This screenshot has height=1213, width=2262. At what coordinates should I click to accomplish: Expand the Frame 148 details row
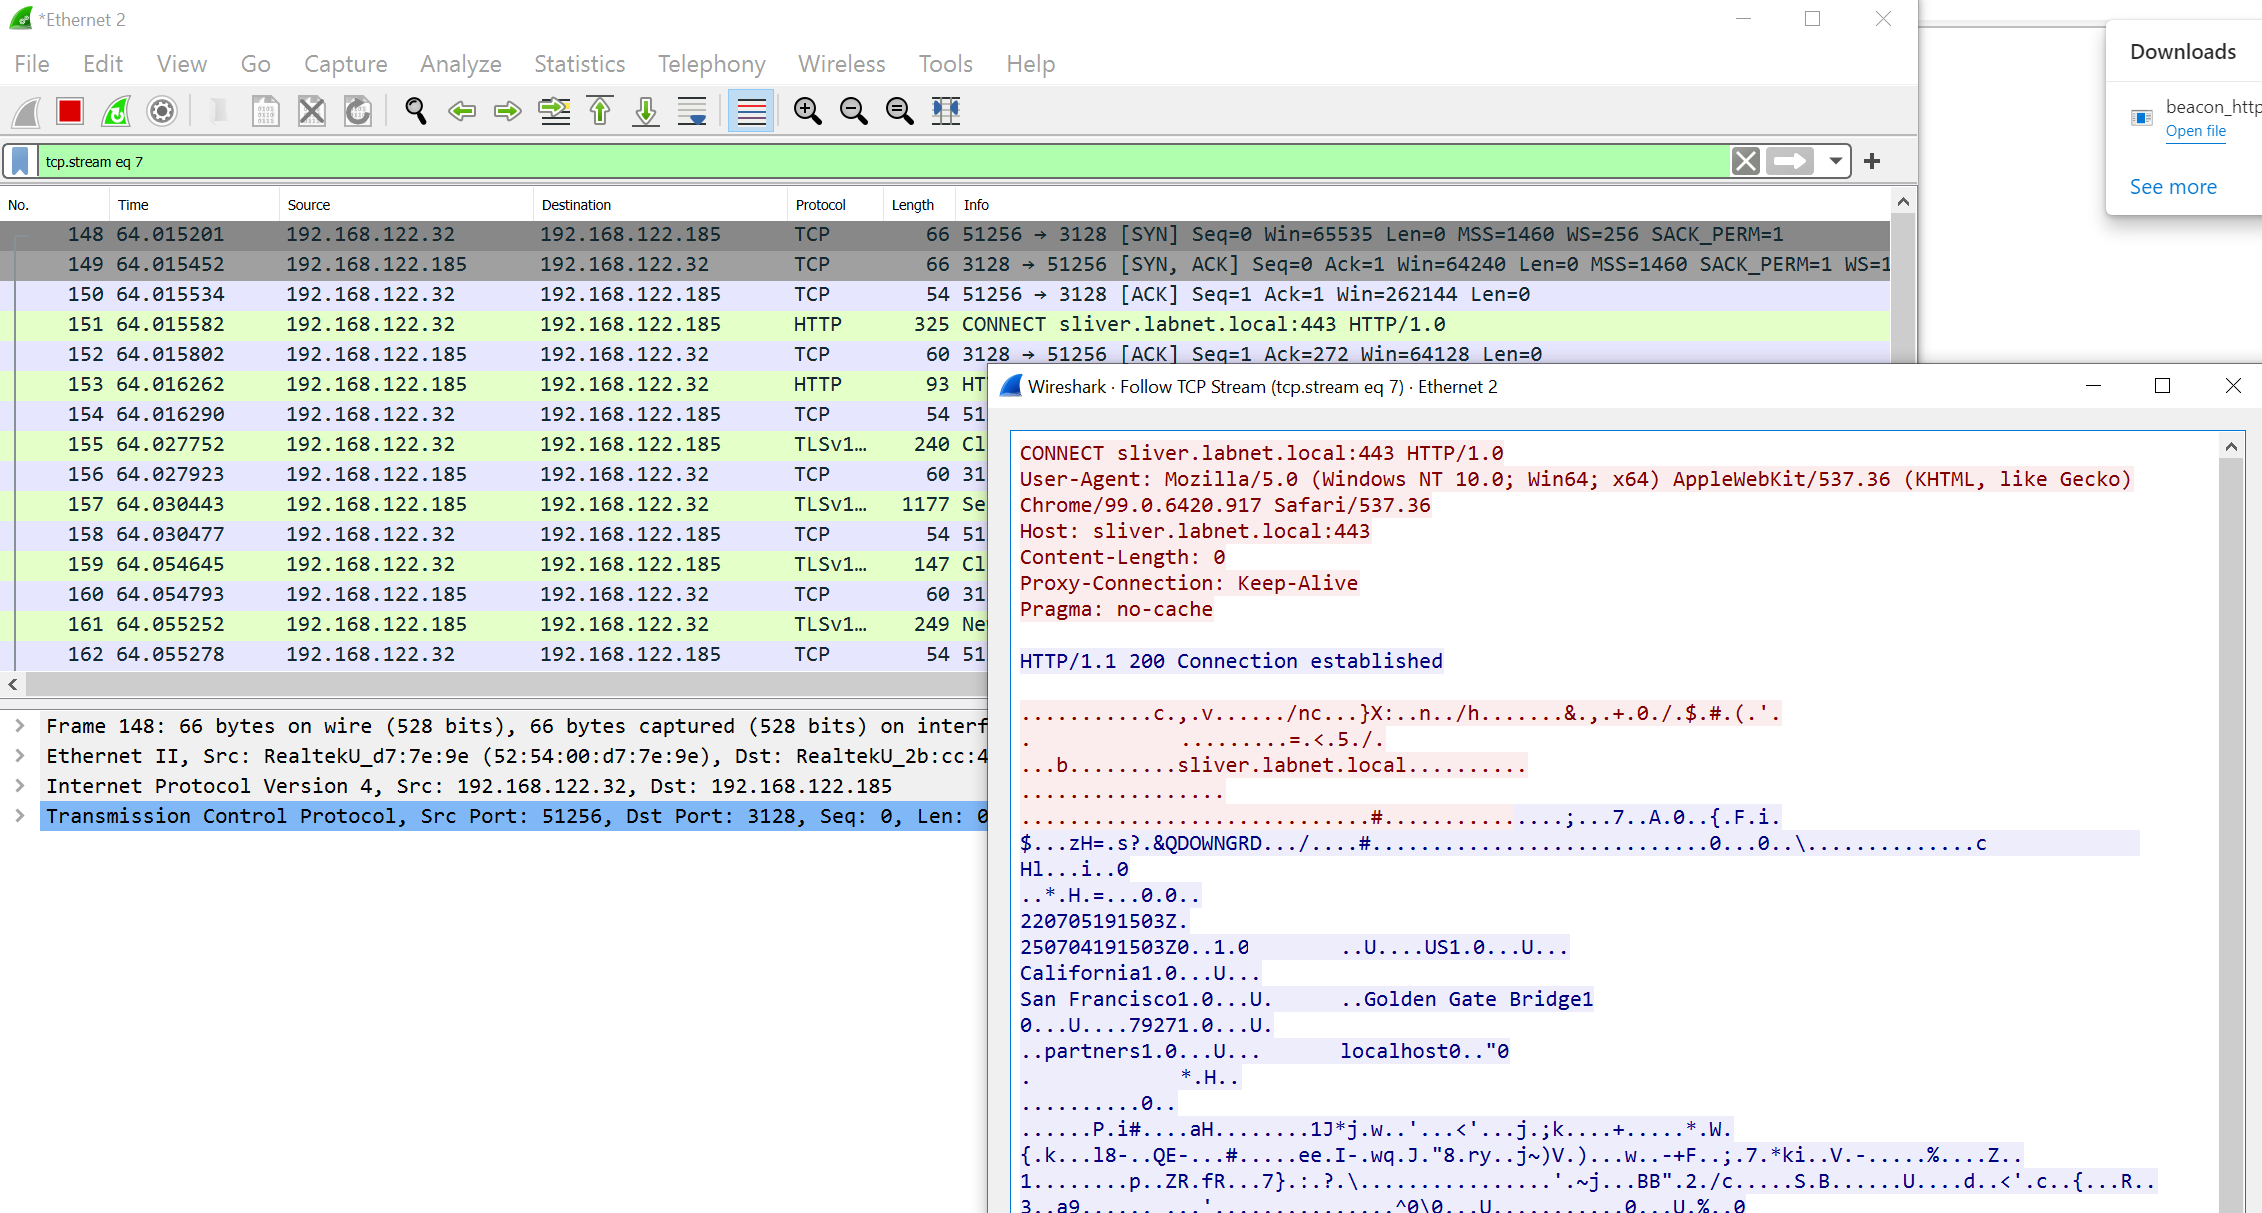point(20,726)
